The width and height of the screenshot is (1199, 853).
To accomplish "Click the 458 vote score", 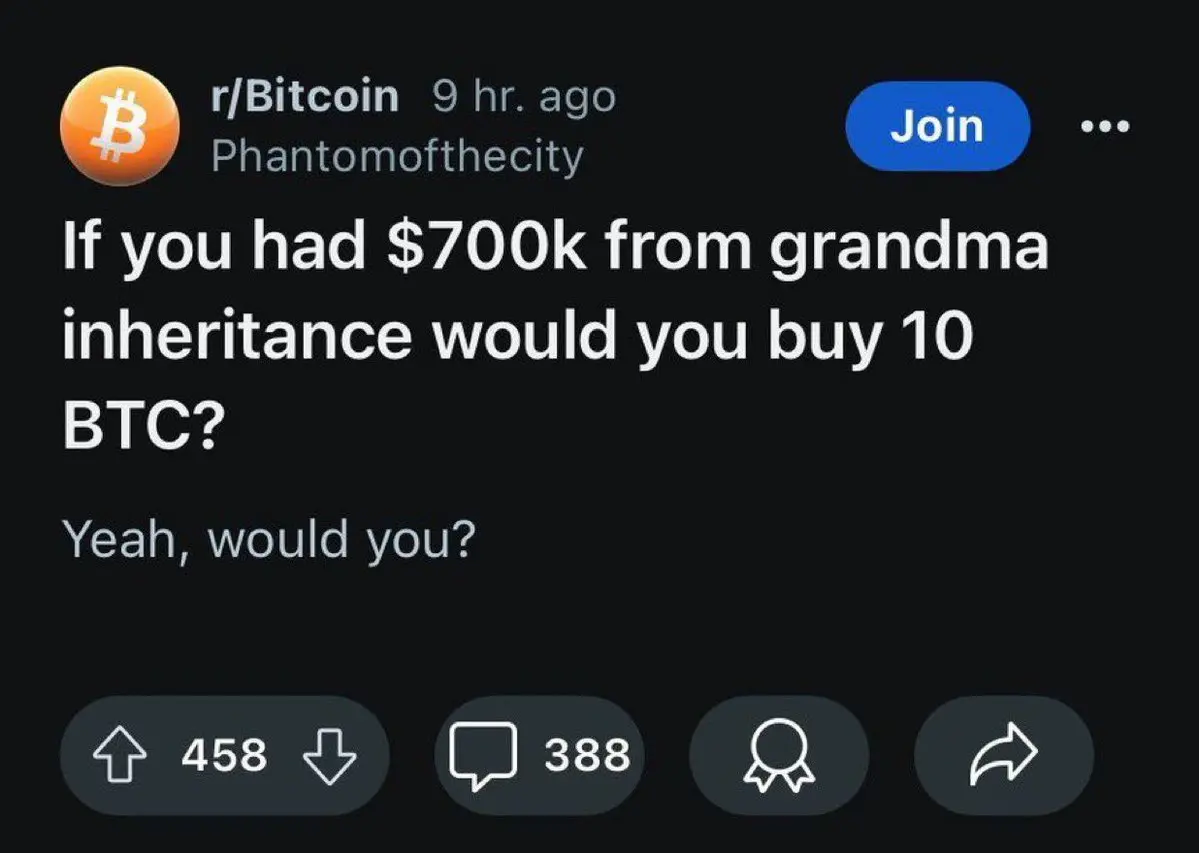I will tap(224, 755).
